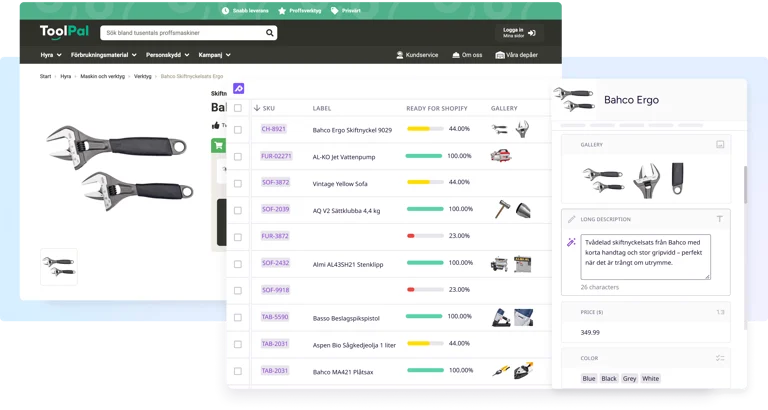768x410 pixels.
Task: Click the price value 349.99
Action: point(590,332)
